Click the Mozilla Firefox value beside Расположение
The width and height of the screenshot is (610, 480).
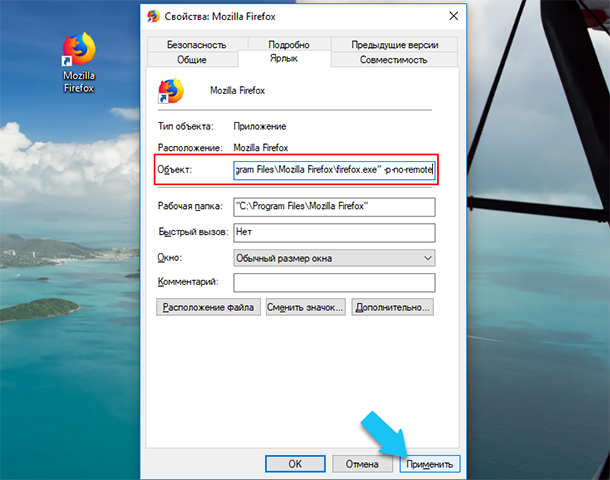pos(261,147)
